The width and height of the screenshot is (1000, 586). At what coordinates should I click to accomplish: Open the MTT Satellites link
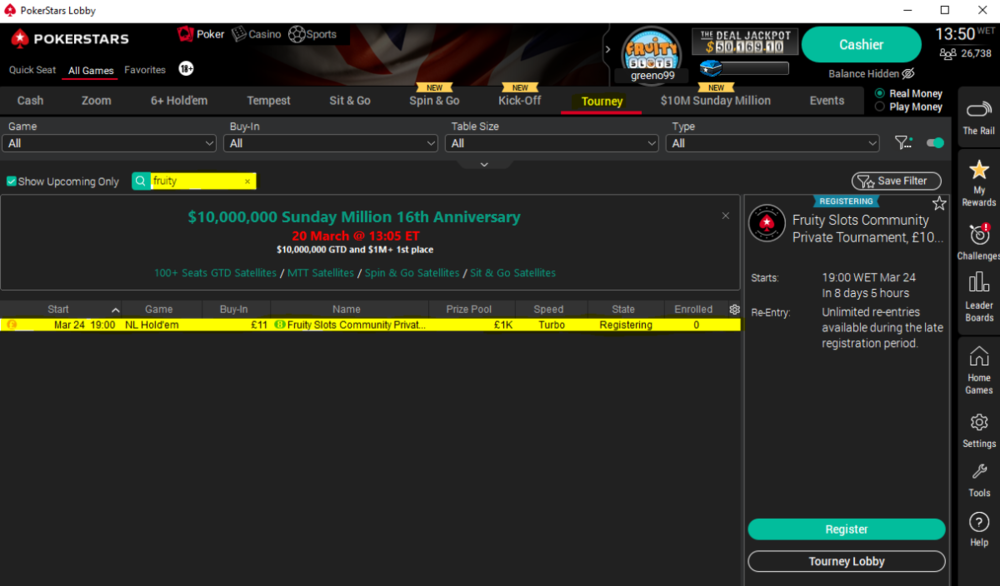pos(321,272)
